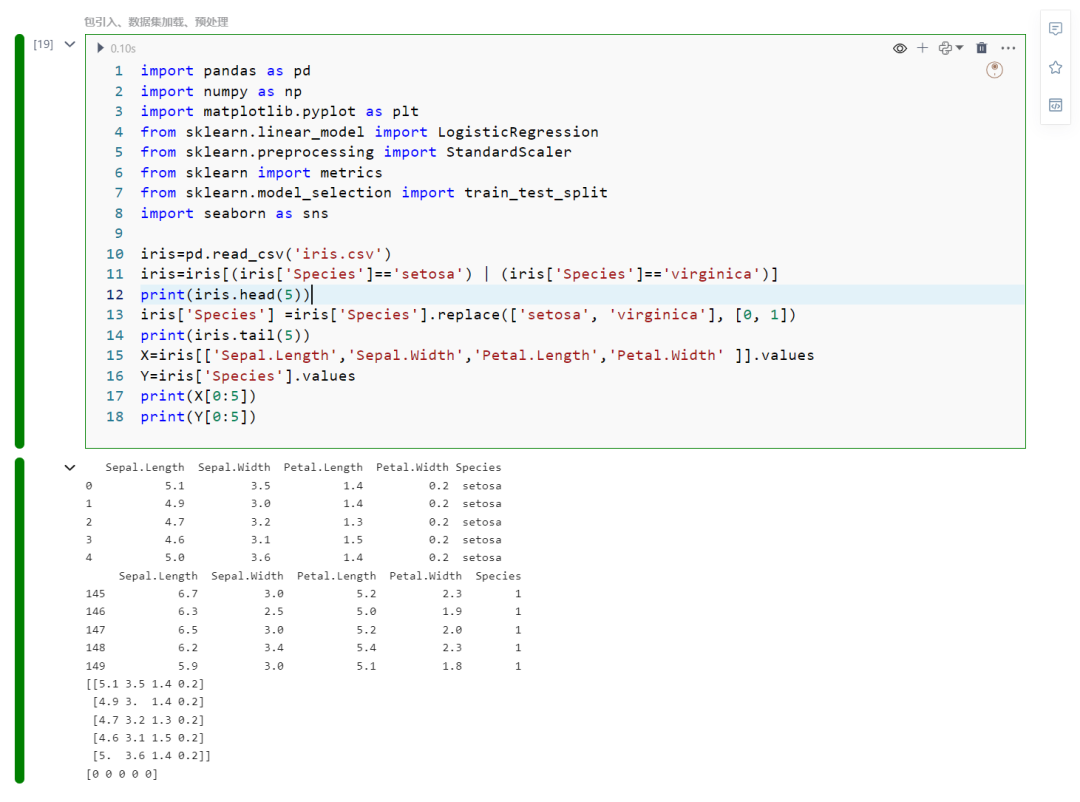The height and width of the screenshot is (802, 1080).
Task: Click the colored status badge near the toolbar
Action: point(993,70)
